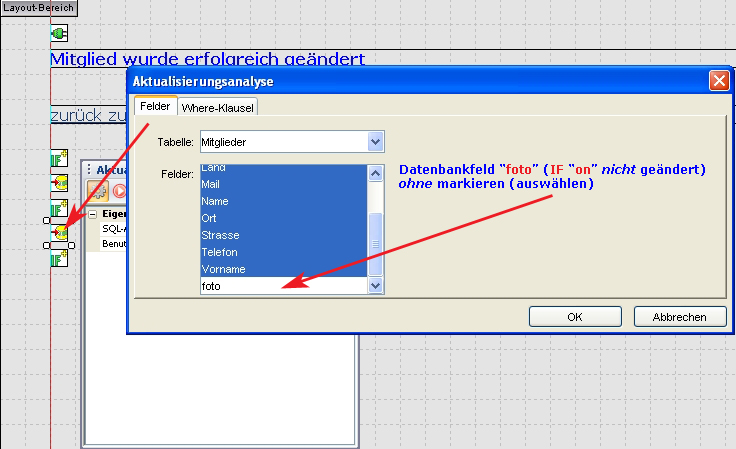736x449 pixels.
Task: Close the Aktualisierungsanalyse dialog
Action: tap(717, 81)
